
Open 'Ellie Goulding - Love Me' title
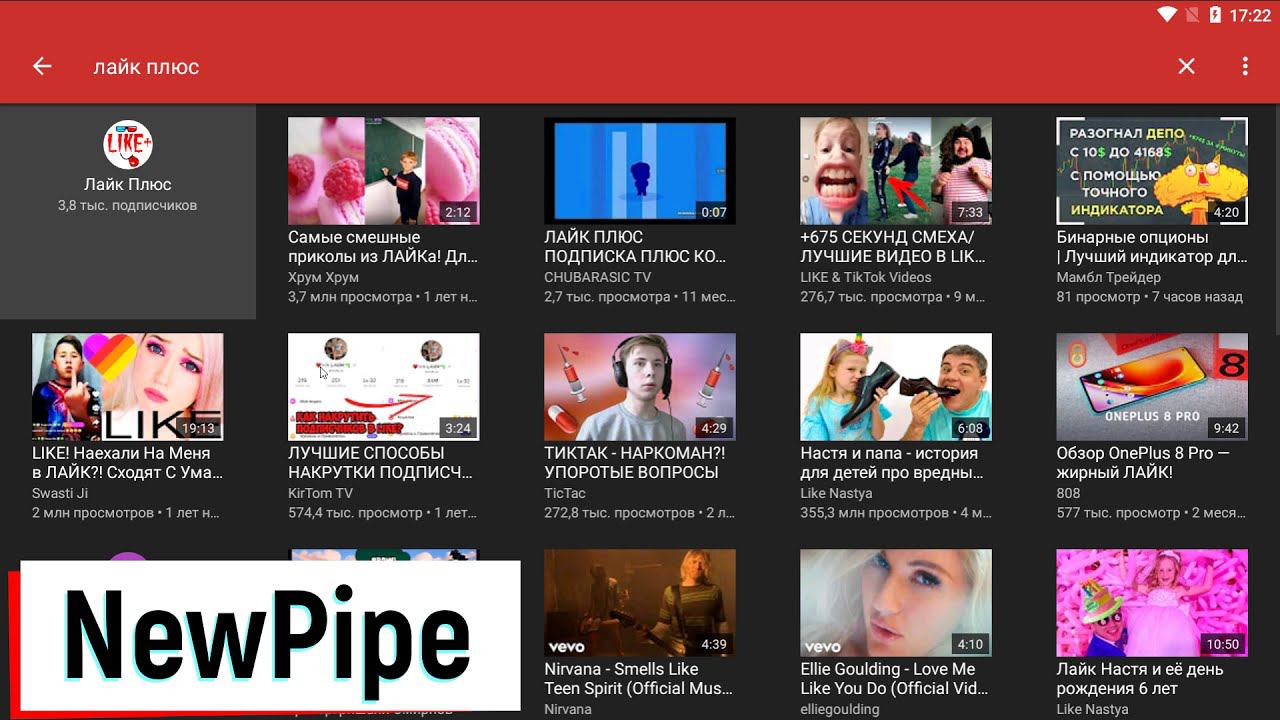(894, 679)
